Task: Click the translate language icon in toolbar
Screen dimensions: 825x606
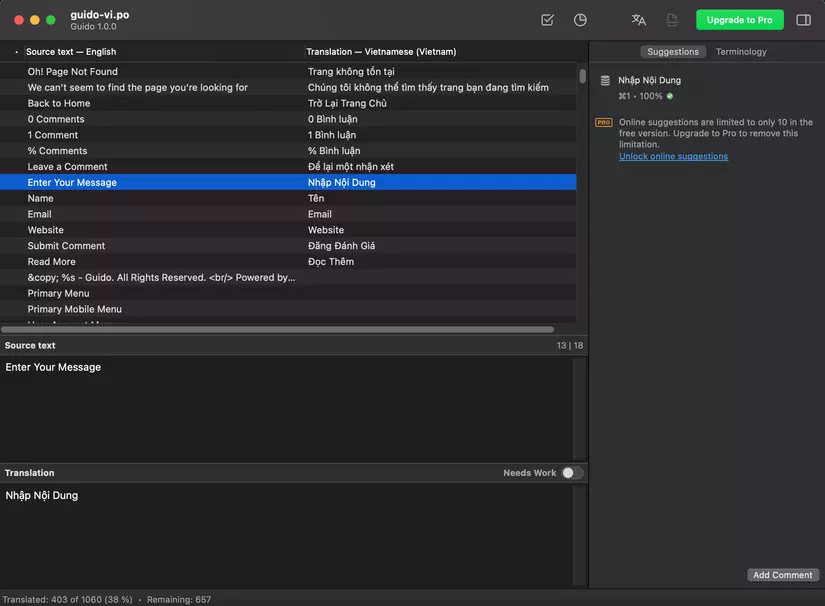Action: point(639,20)
